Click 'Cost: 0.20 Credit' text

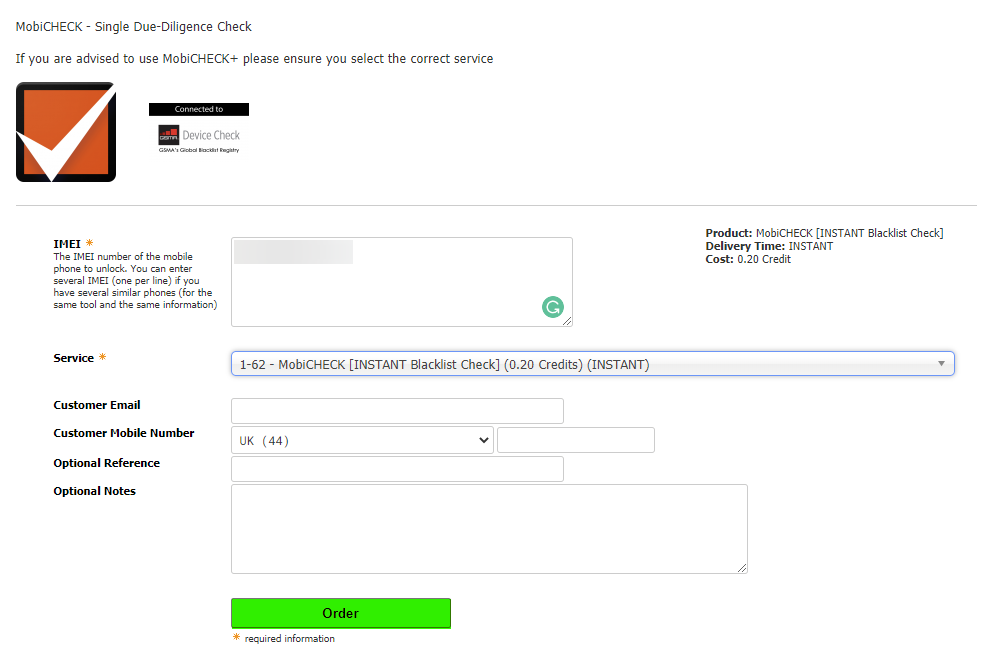(x=748, y=259)
